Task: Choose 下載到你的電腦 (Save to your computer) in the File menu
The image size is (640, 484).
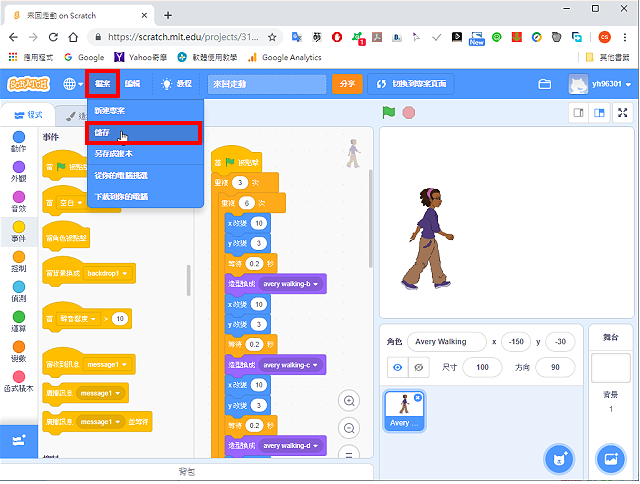Action: [145, 197]
